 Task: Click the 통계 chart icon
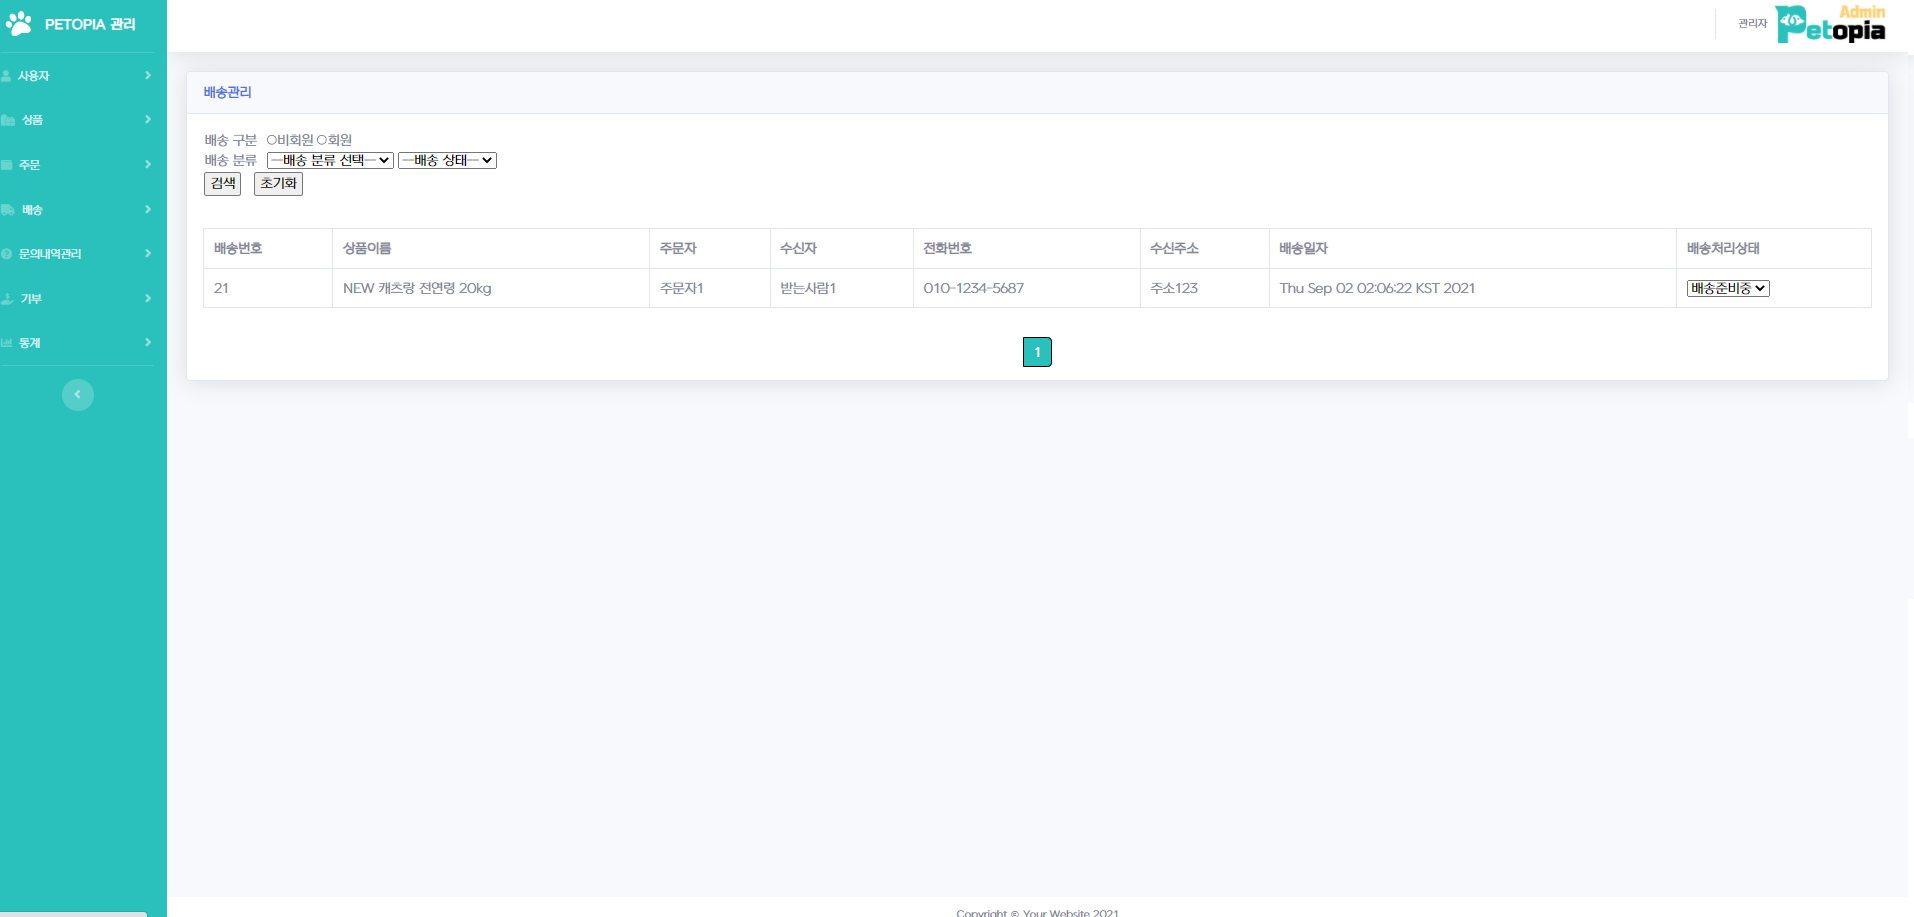(x=7, y=343)
